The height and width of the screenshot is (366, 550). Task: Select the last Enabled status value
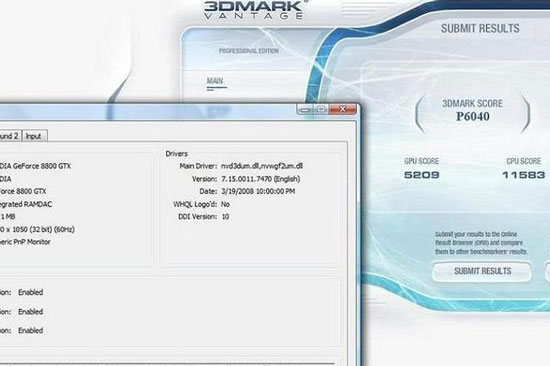tap(31, 331)
